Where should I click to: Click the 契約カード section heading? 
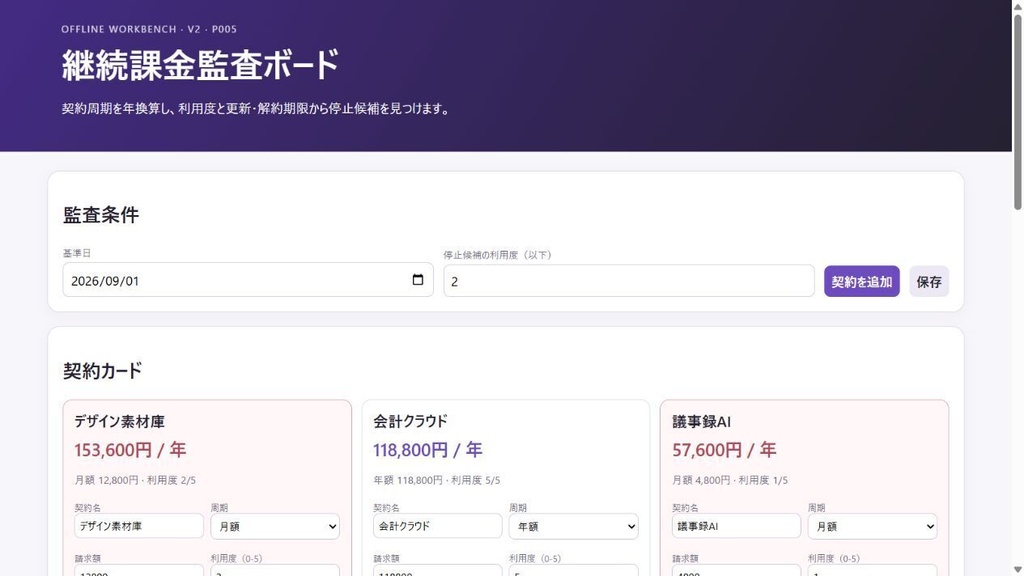(103, 371)
